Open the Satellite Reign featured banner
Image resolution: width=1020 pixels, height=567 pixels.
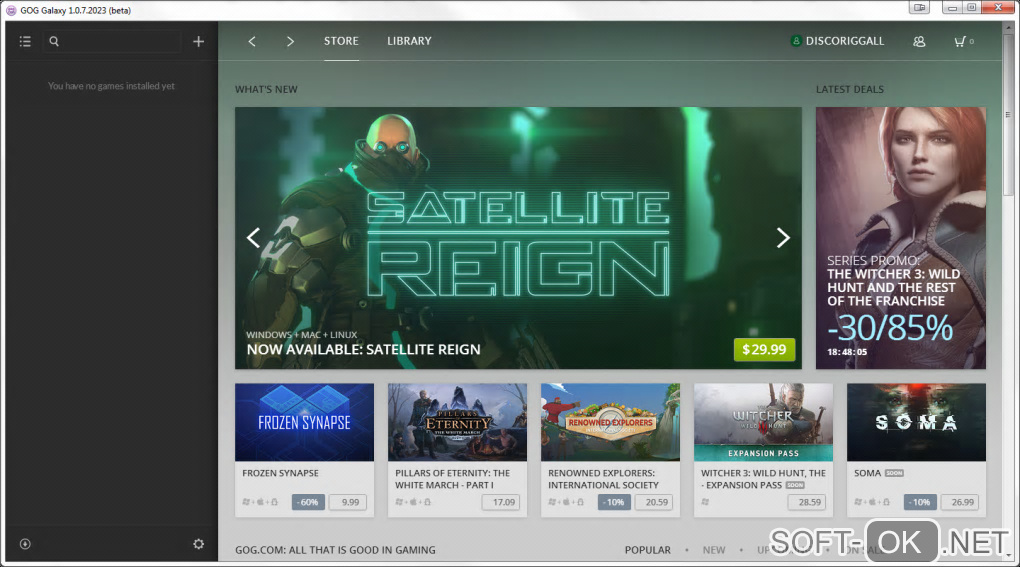click(518, 238)
